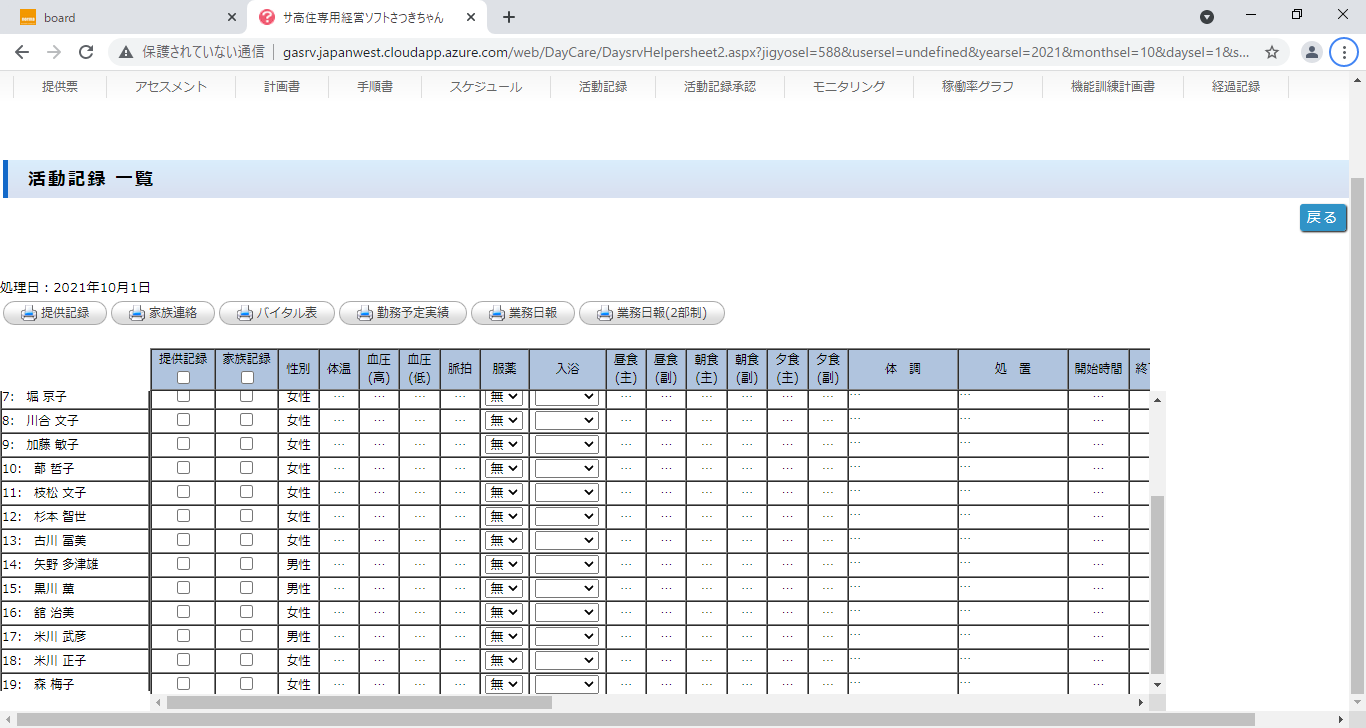Toggle the 提供記録 header select-all checkbox

point(183,378)
